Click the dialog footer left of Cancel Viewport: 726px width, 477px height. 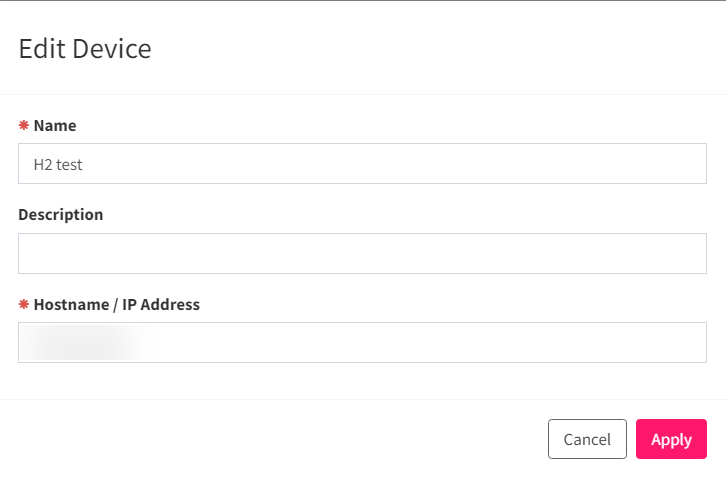coord(270,439)
